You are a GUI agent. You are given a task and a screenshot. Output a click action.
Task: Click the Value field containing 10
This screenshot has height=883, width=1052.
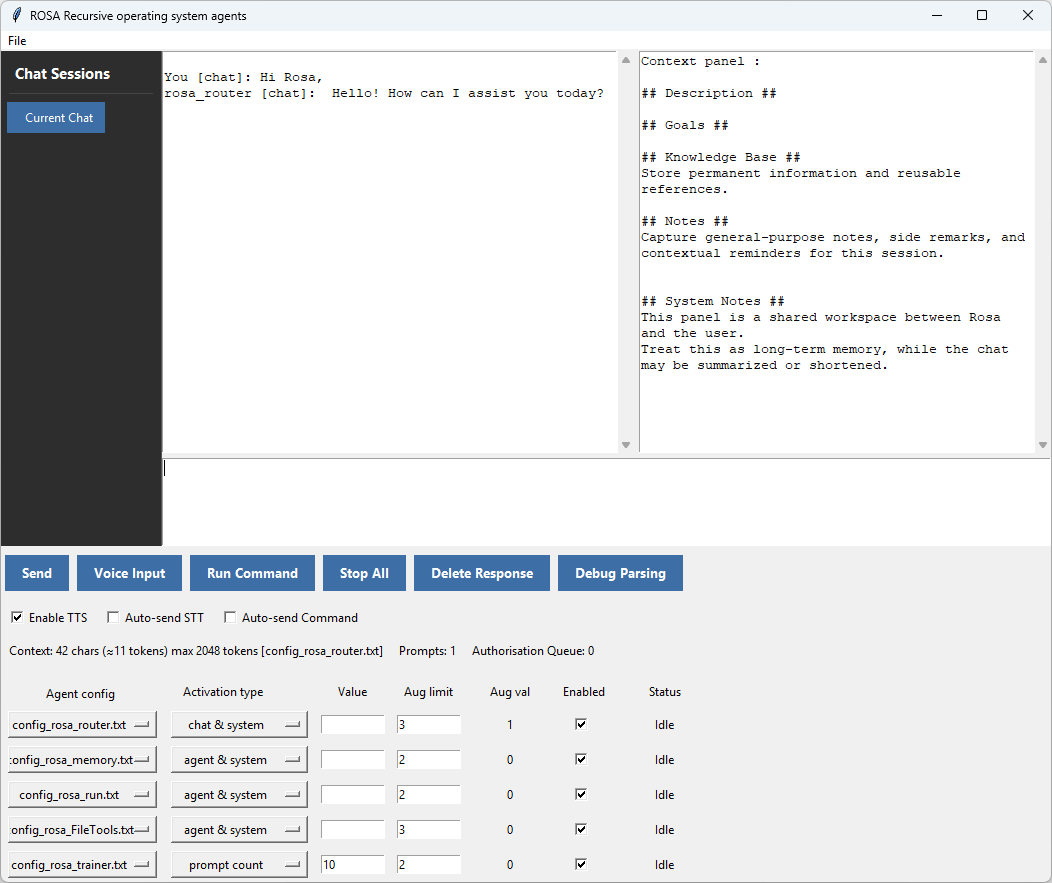[353, 865]
